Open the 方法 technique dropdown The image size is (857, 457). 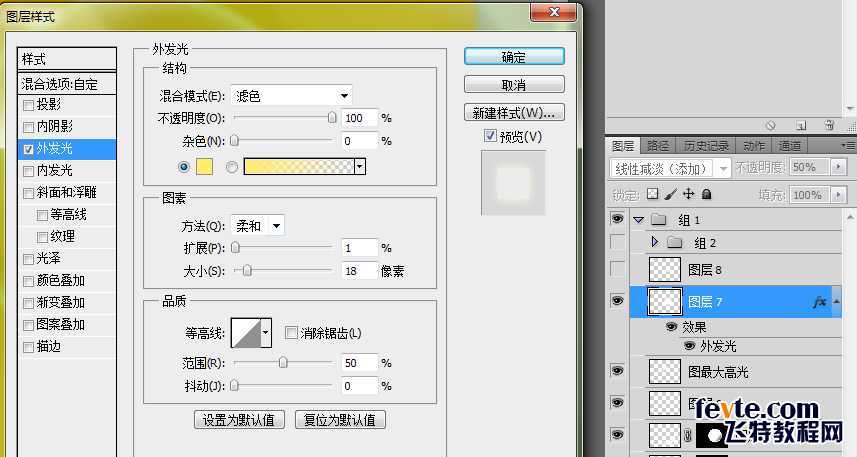[x=258, y=226]
